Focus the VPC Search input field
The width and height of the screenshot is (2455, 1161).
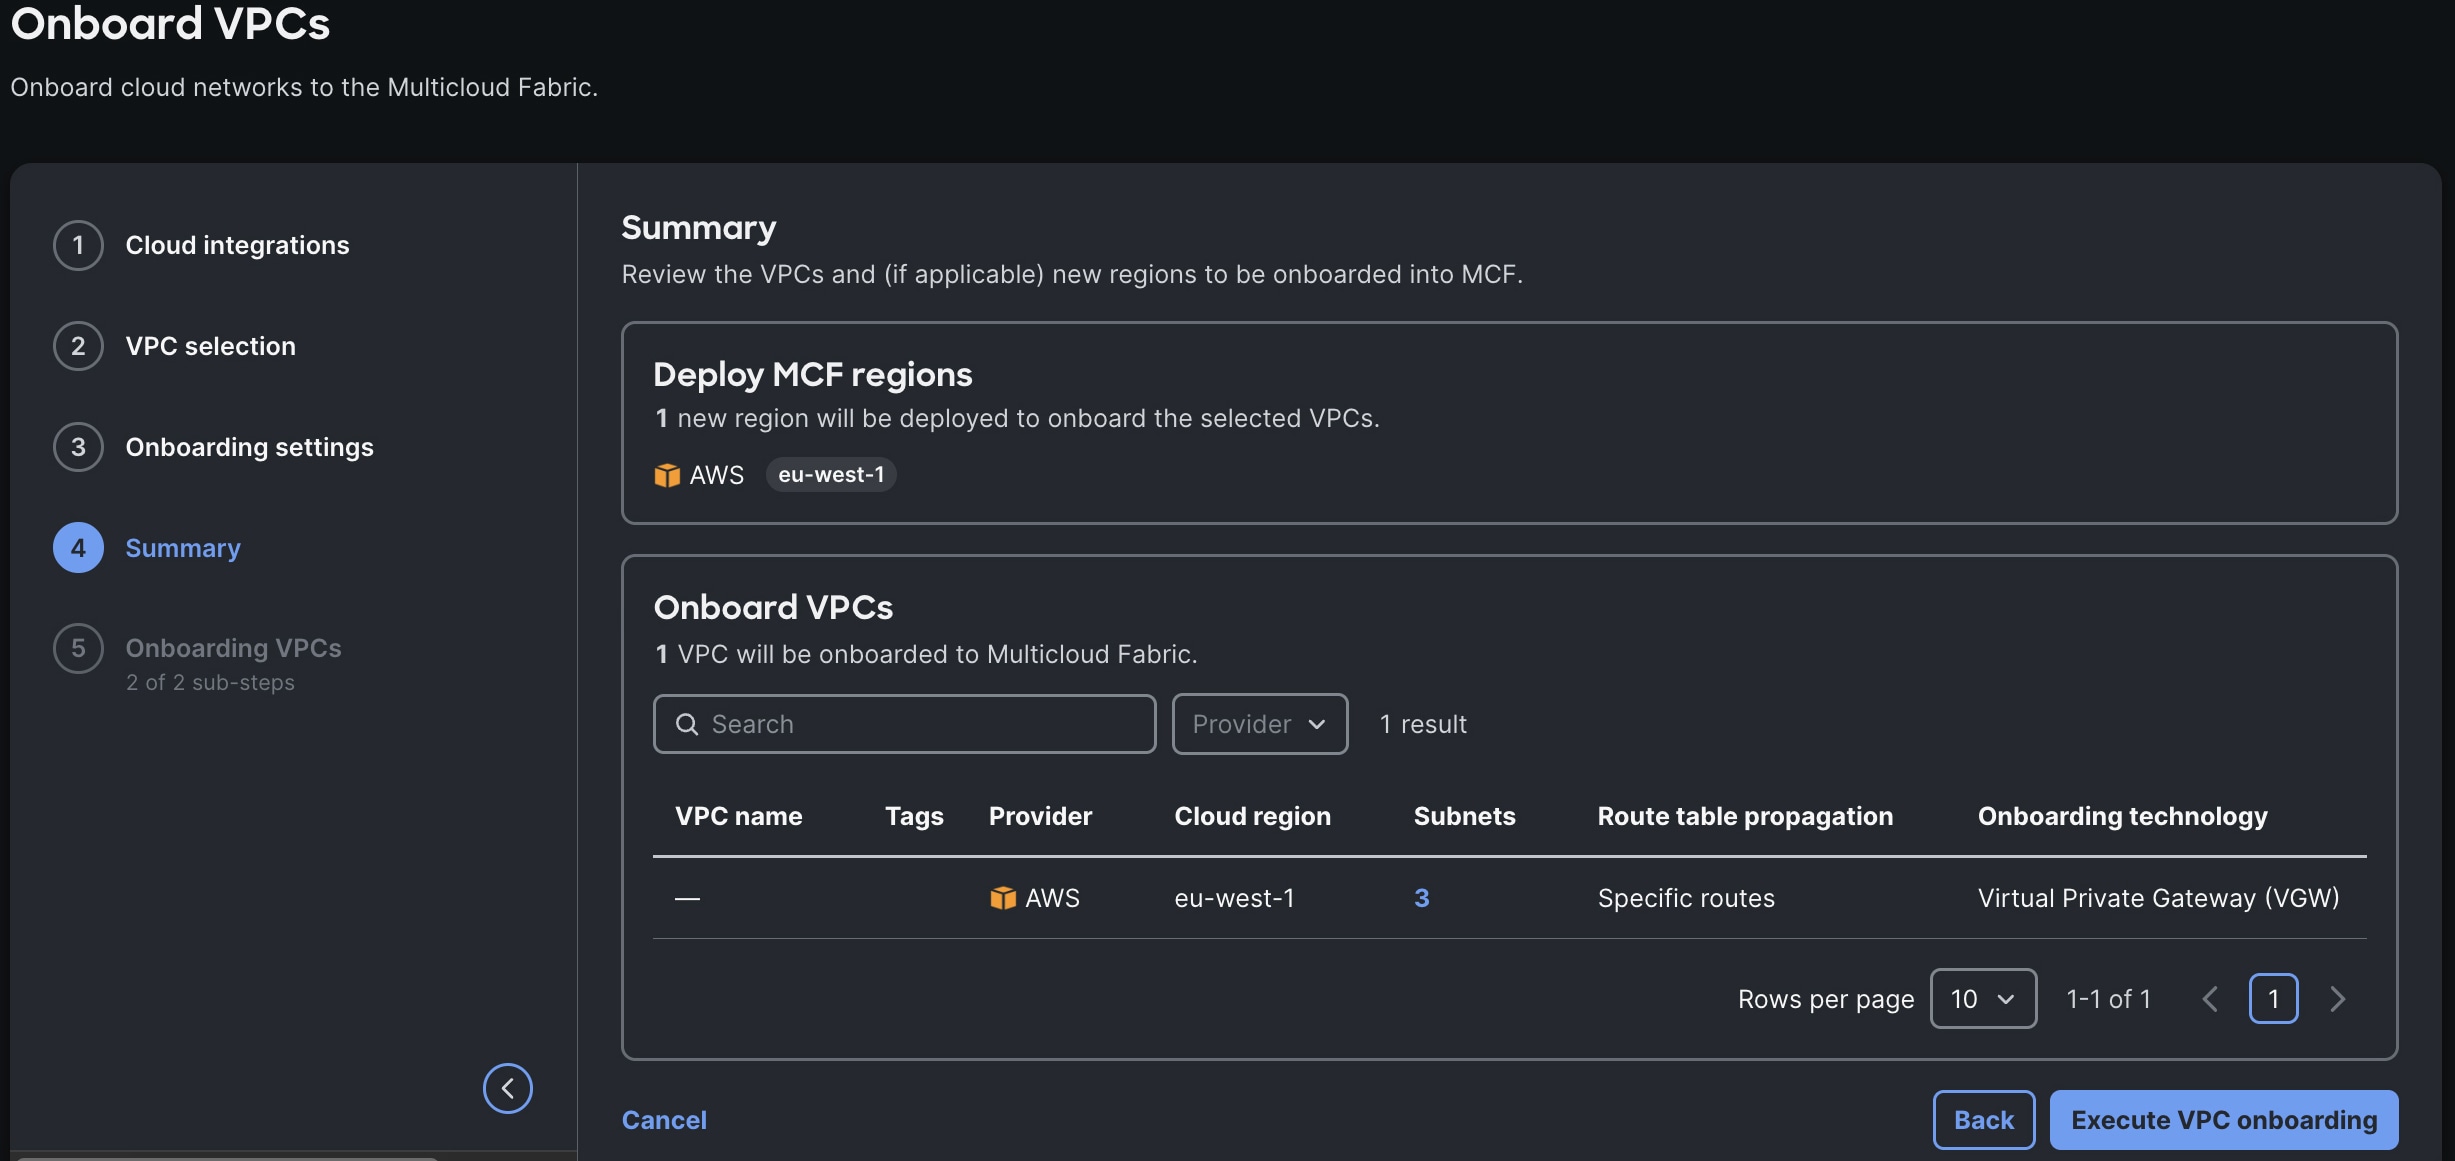click(x=905, y=724)
